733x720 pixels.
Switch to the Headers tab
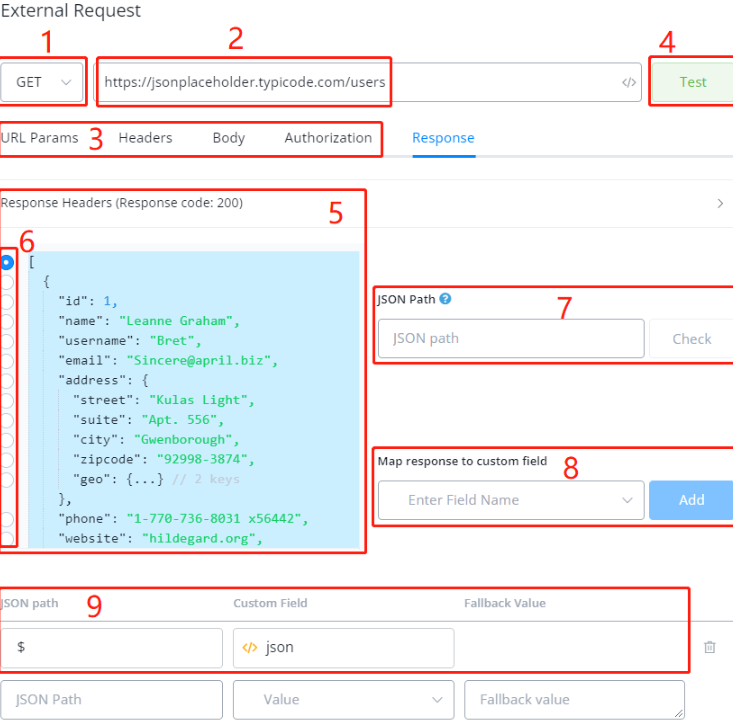click(145, 138)
